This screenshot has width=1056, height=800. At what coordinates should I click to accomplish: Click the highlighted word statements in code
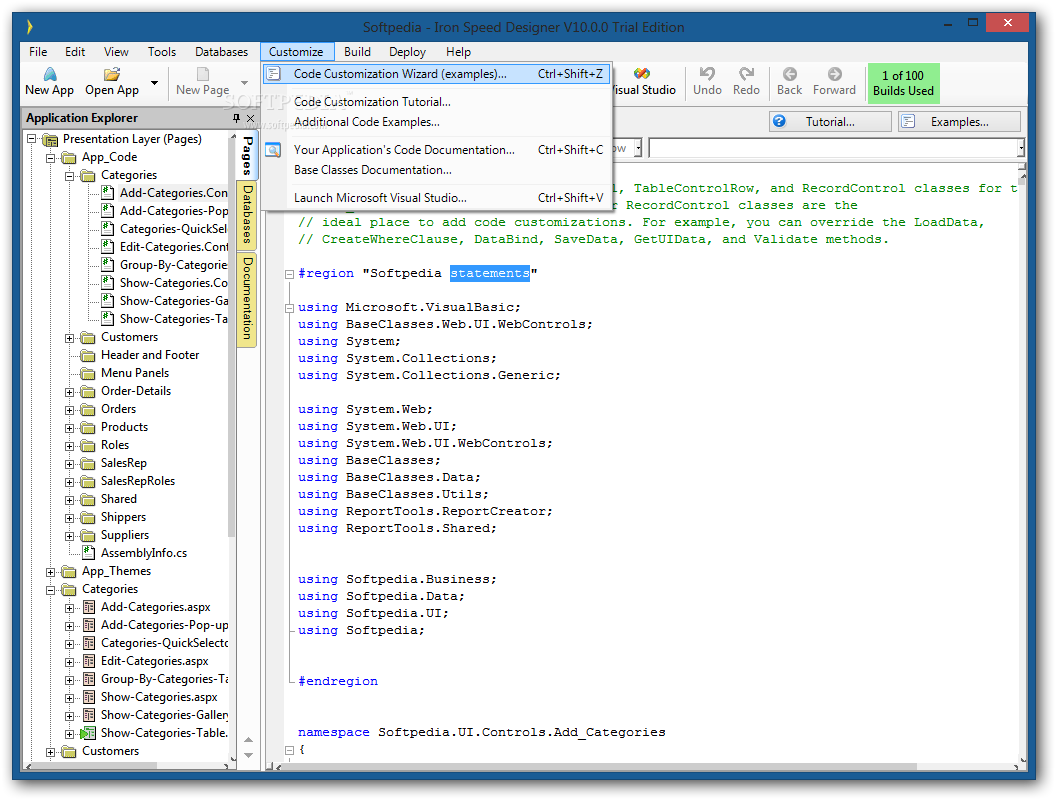click(x=490, y=273)
